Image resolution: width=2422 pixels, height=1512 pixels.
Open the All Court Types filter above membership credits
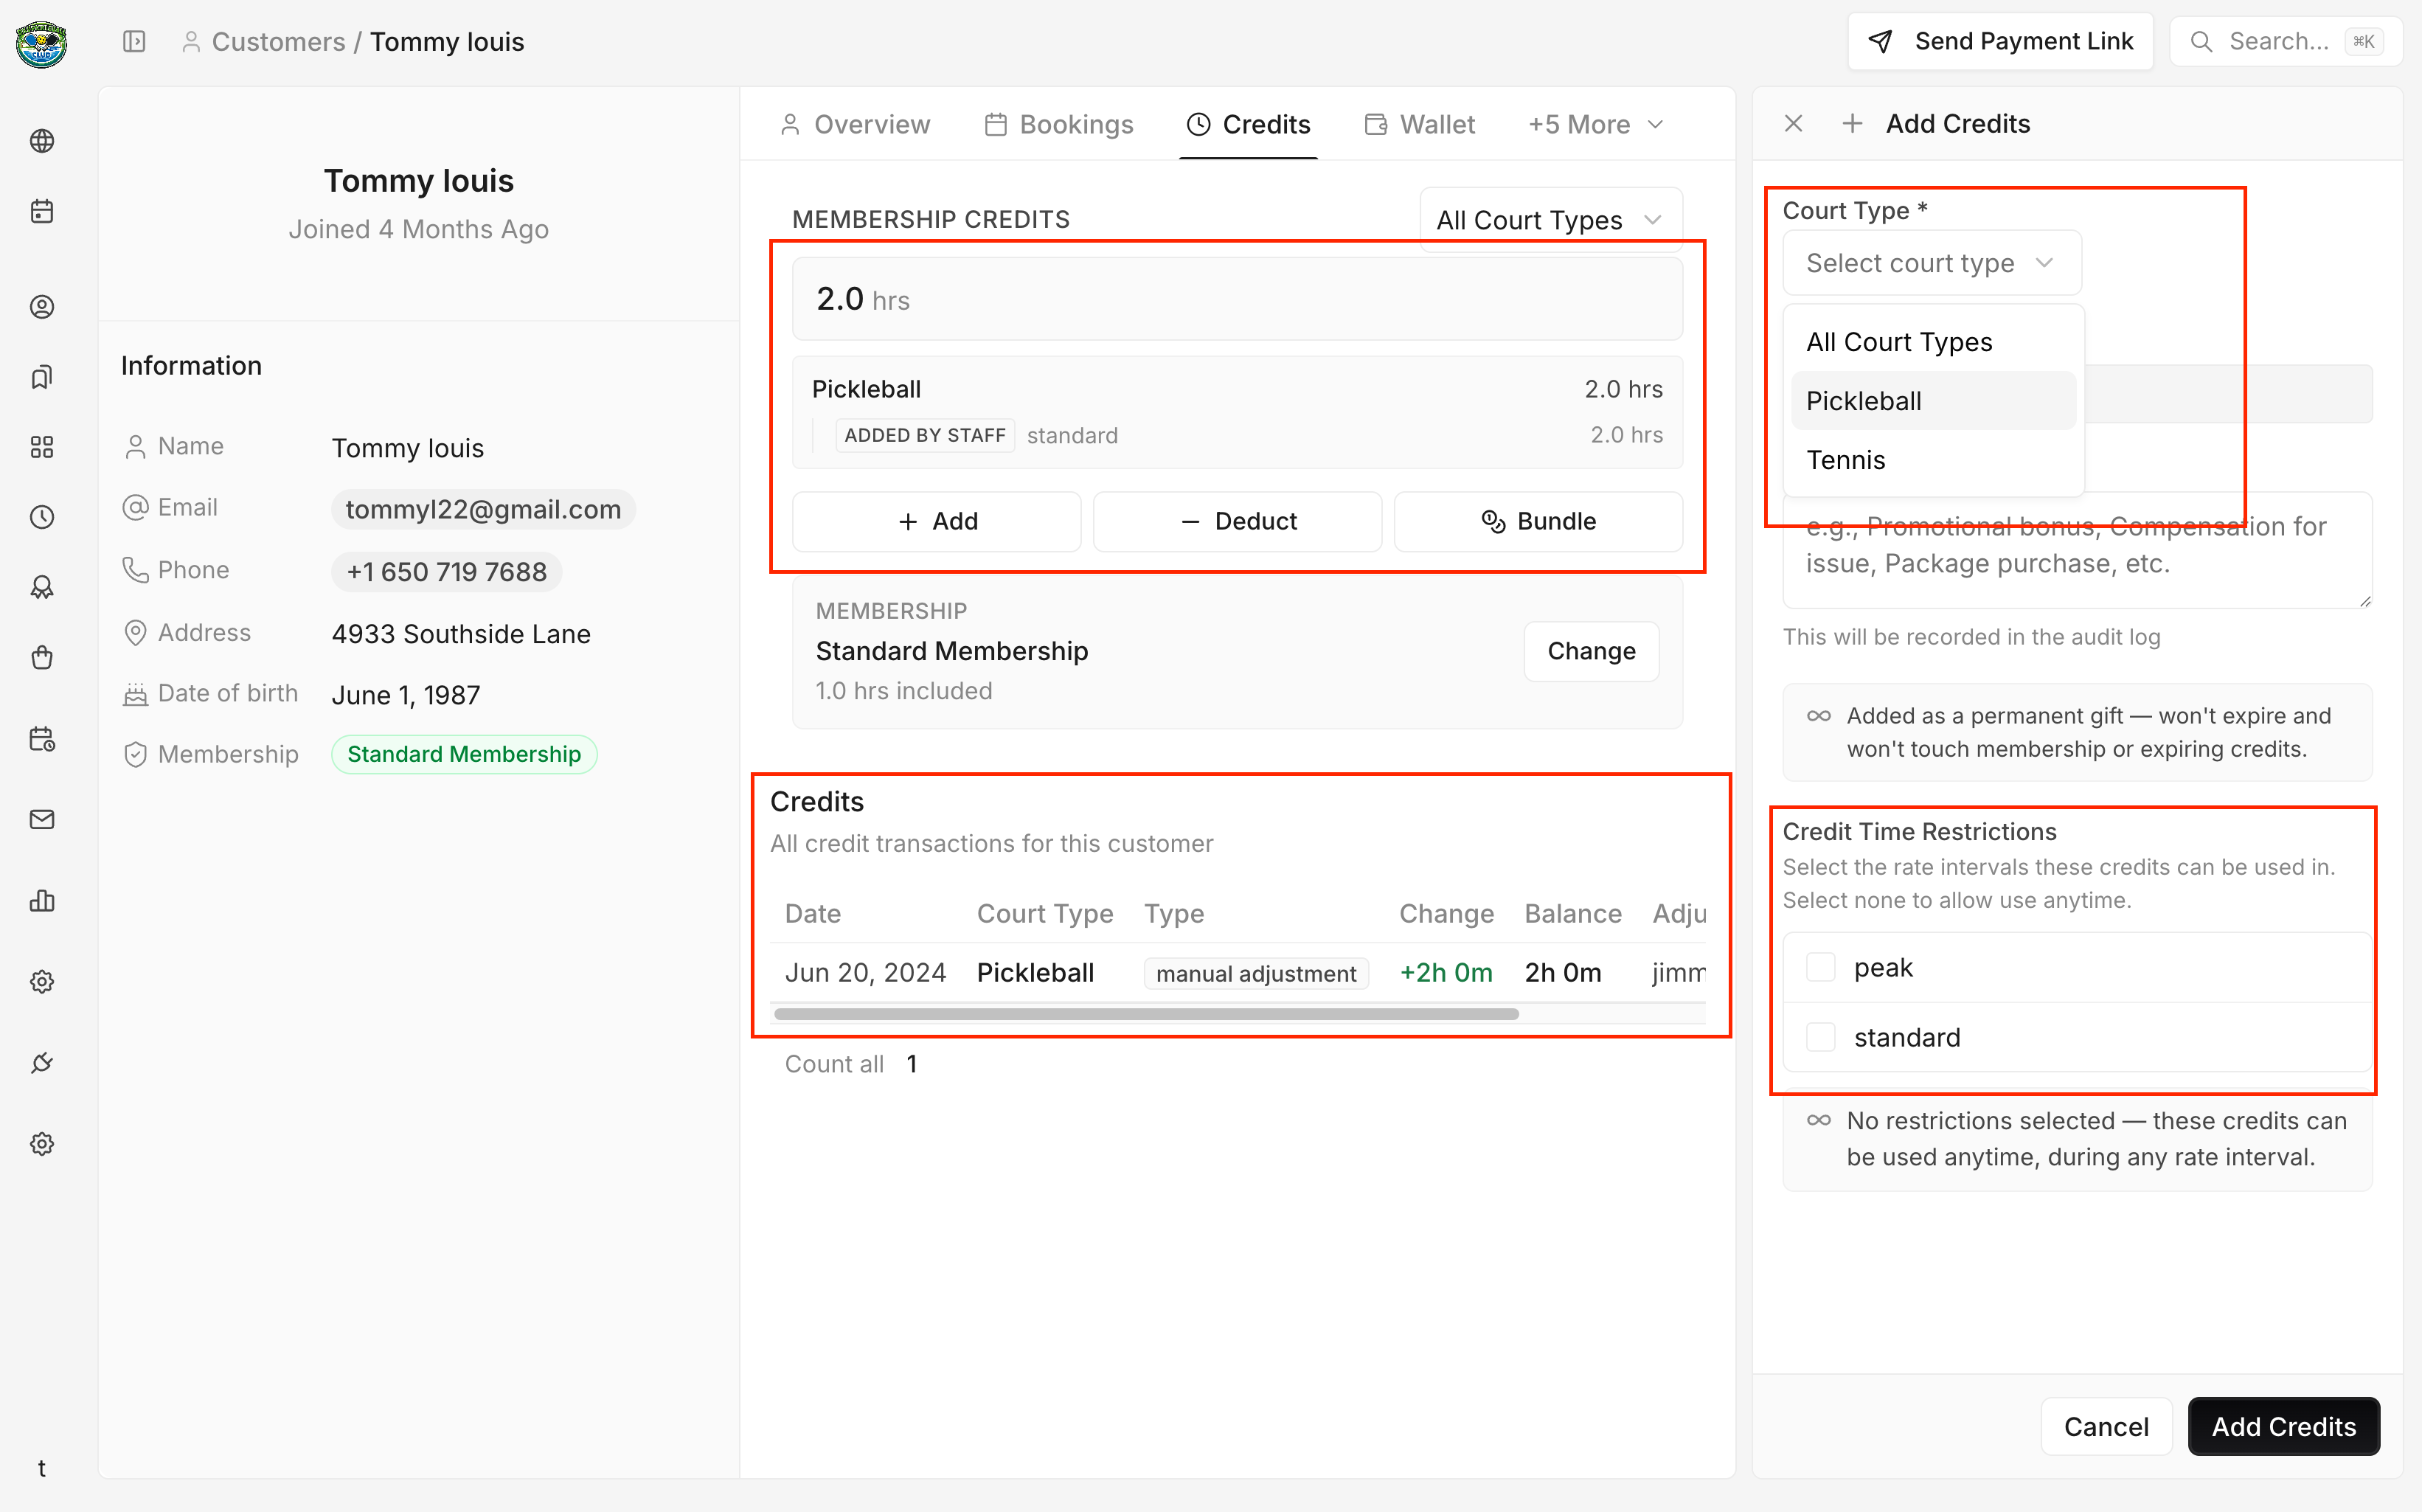[1550, 219]
